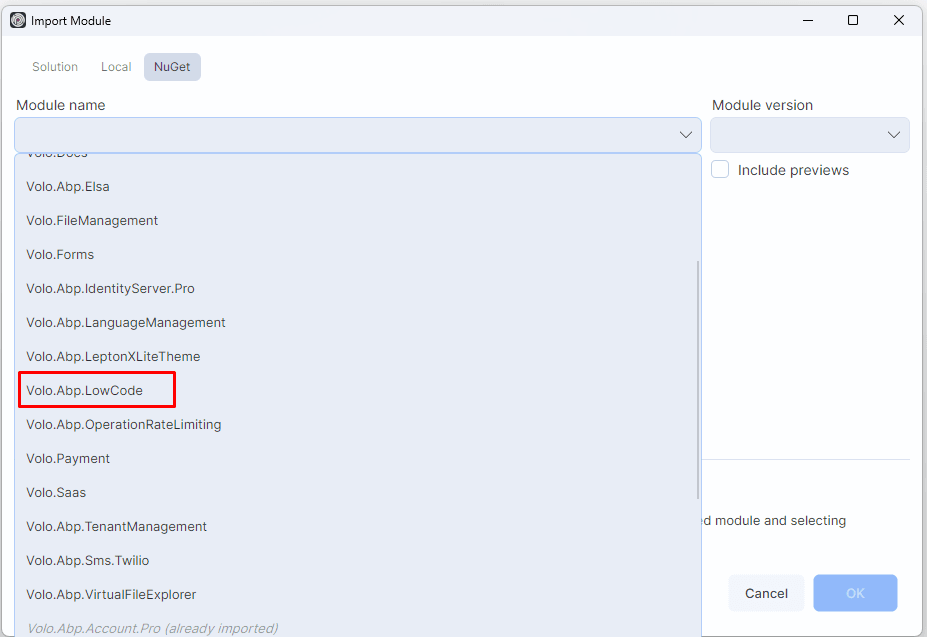The image size is (927, 637).
Task: Click the Import Module app icon in the title bar
Action: coord(18,21)
